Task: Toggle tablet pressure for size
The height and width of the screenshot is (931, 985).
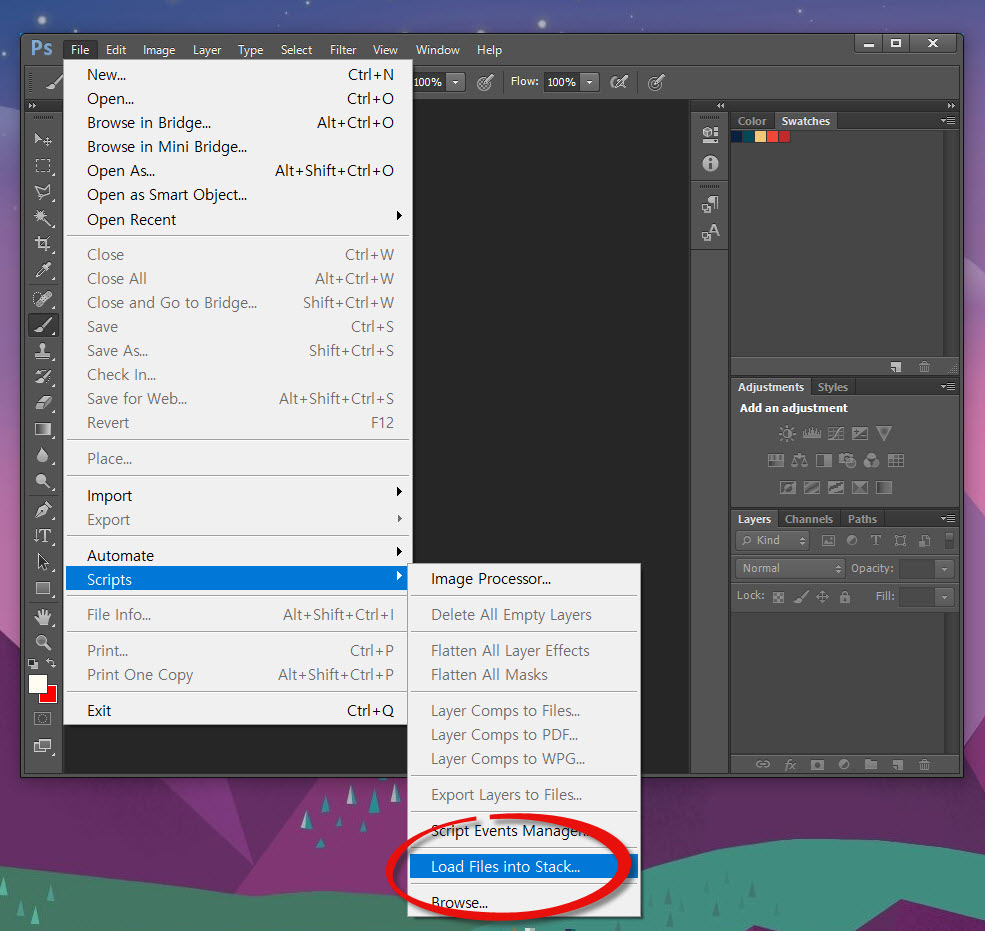Action: coord(656,82)
